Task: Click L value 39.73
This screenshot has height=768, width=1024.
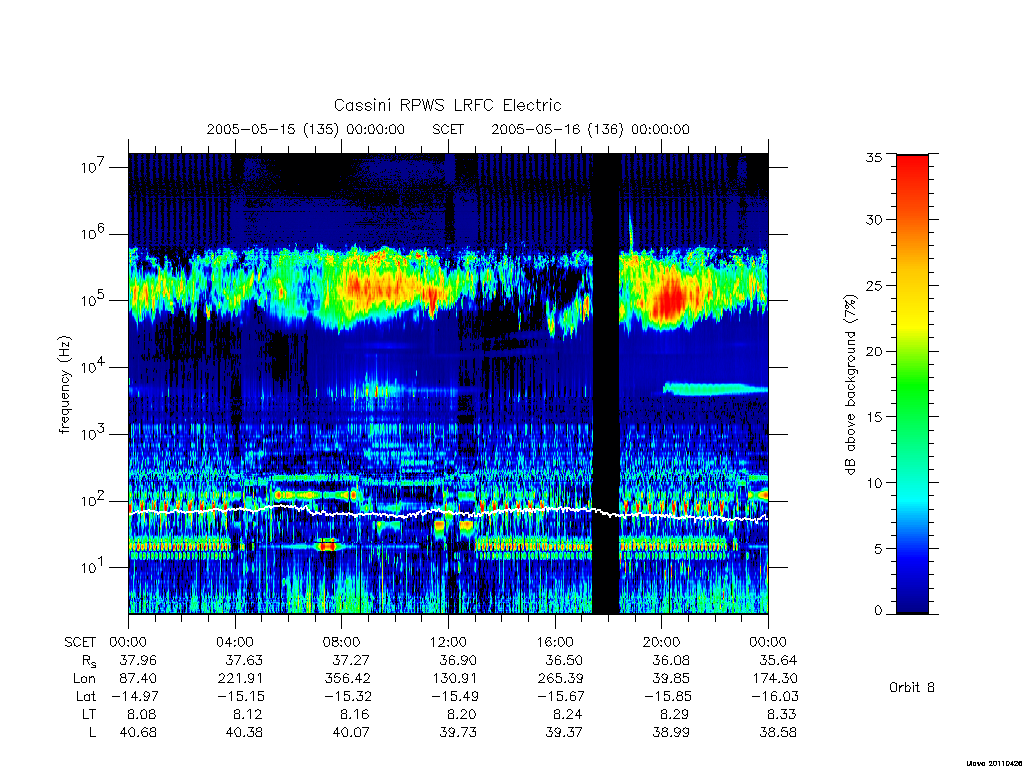Action: (458, 733)
